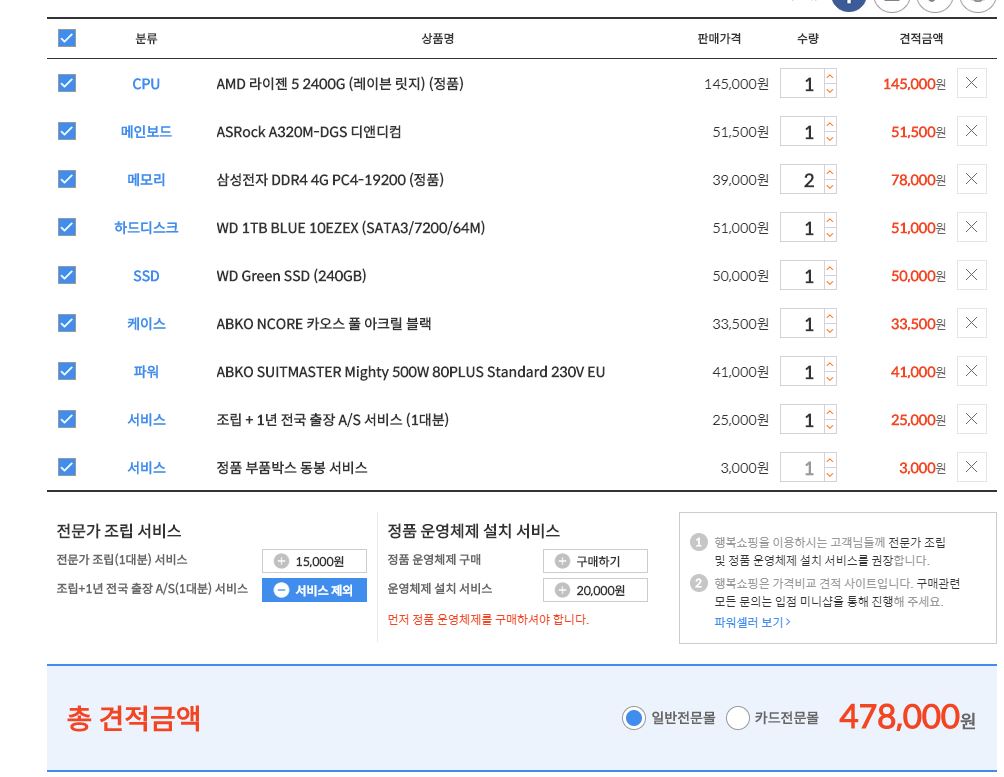Add 전문가 조립 service for 15,000원
1004x777 pixels.
tap(314, 561)
